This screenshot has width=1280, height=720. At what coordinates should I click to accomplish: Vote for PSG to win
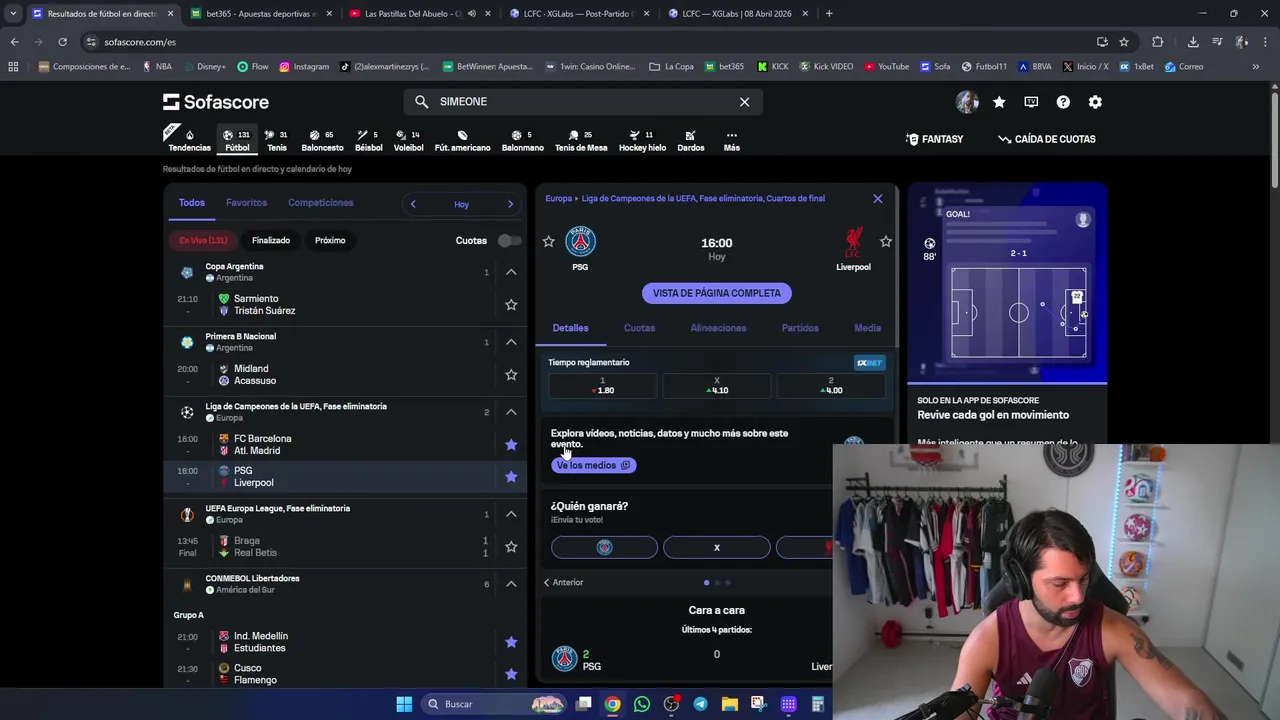[x=604, y=547]
